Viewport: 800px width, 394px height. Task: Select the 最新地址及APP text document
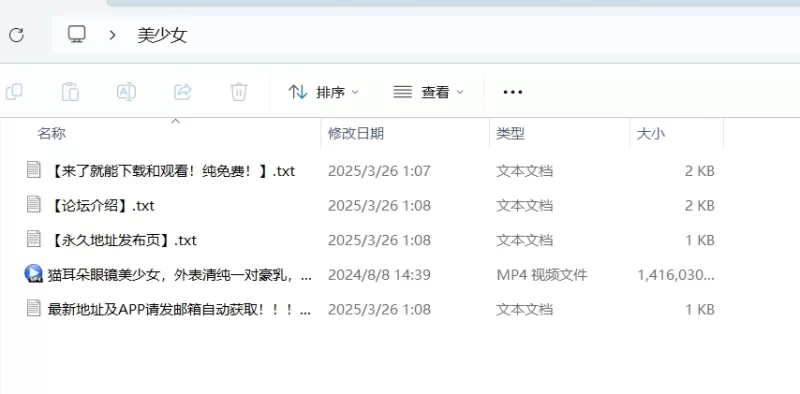coord(168,309)
